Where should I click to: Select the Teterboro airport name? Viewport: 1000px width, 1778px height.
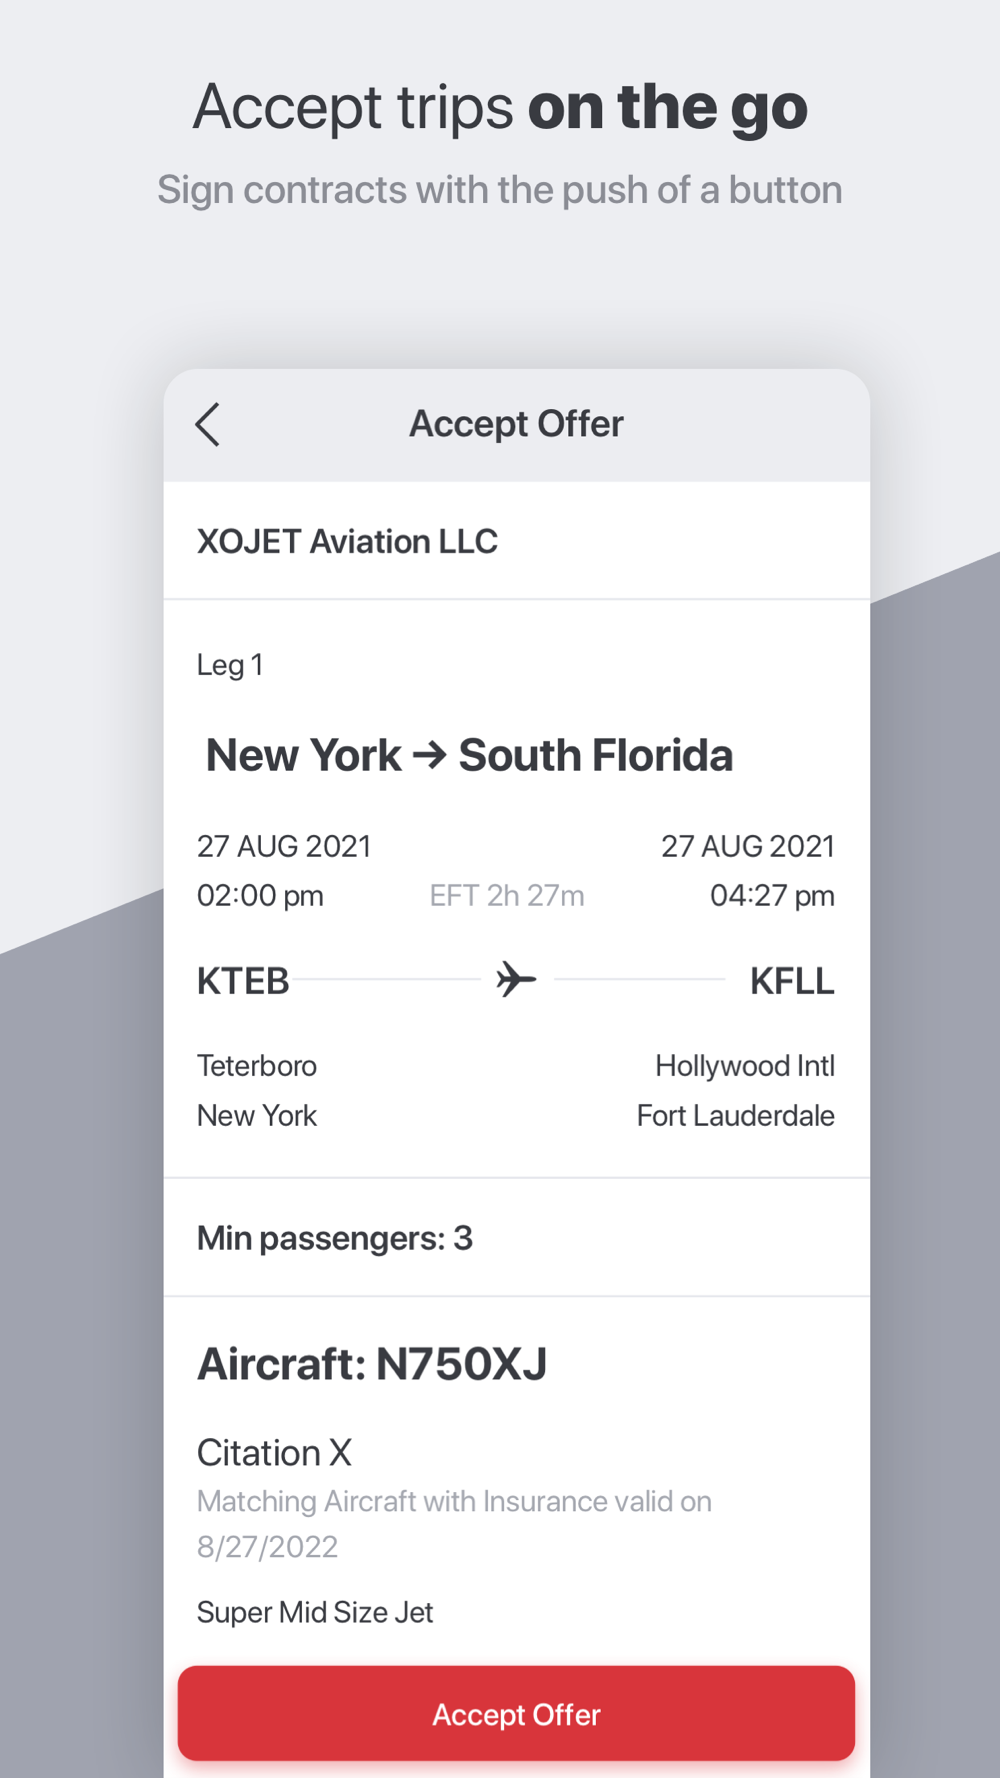point(257,1066)
